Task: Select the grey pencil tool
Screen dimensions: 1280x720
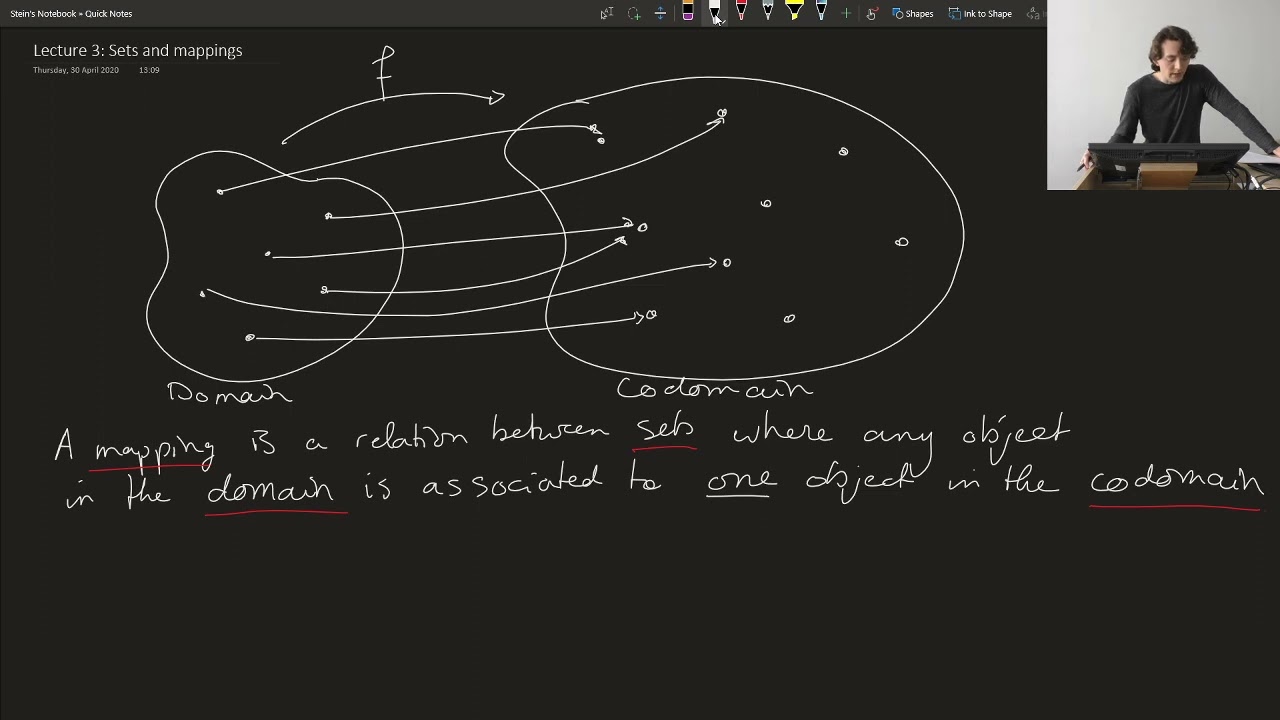Action: point(767,12)
